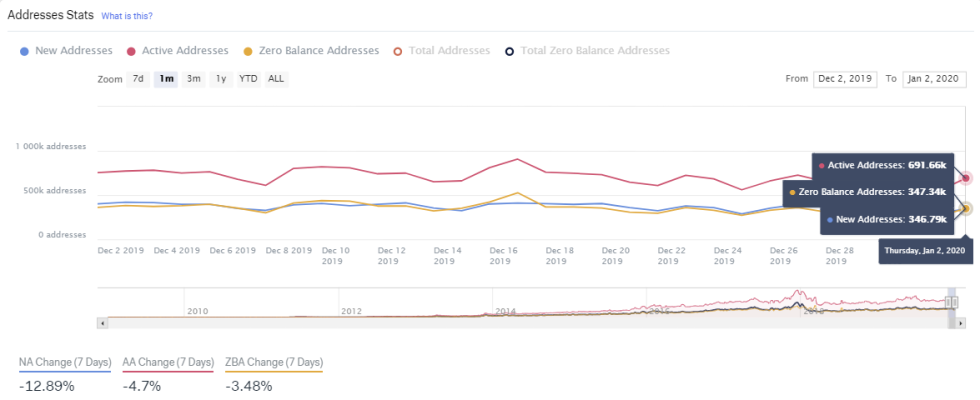Click the Zero Balance Addresses end point

[x=966, y=209]
